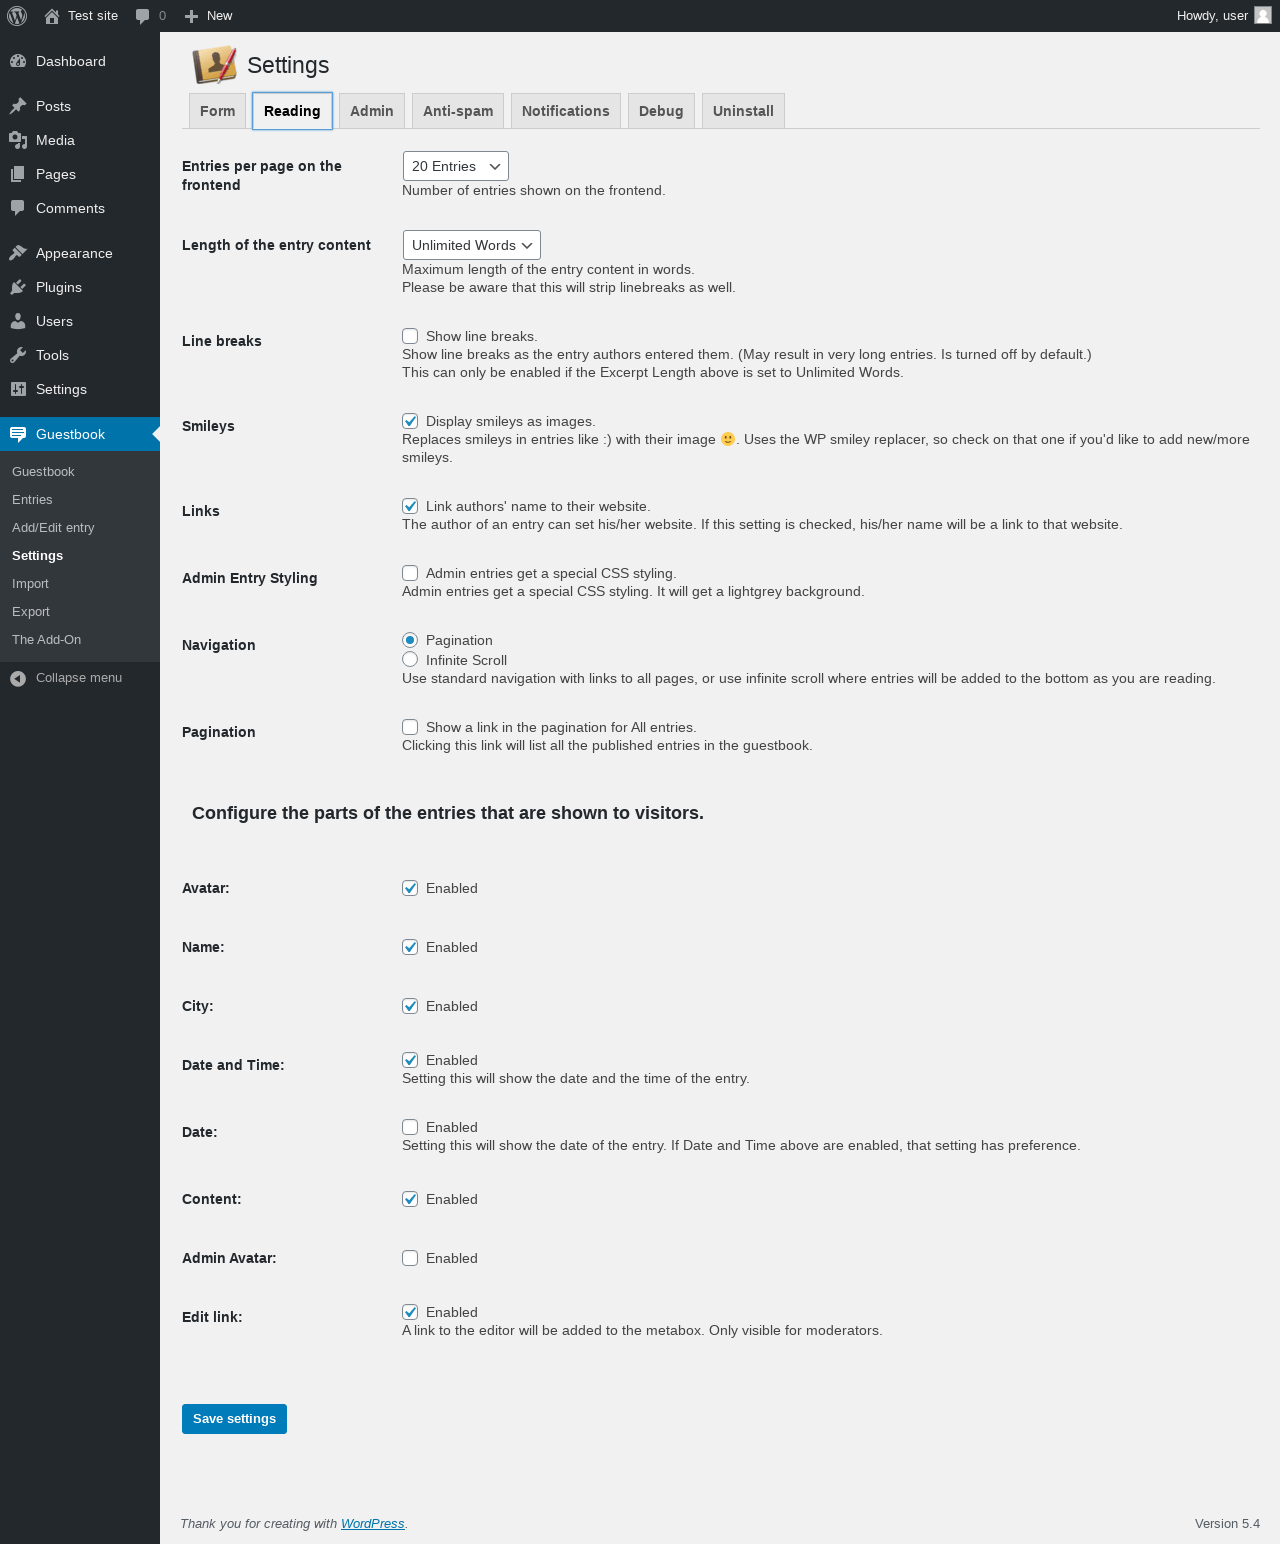
Task: Switch to the Notifications tab
Action: tap(566, 111)
